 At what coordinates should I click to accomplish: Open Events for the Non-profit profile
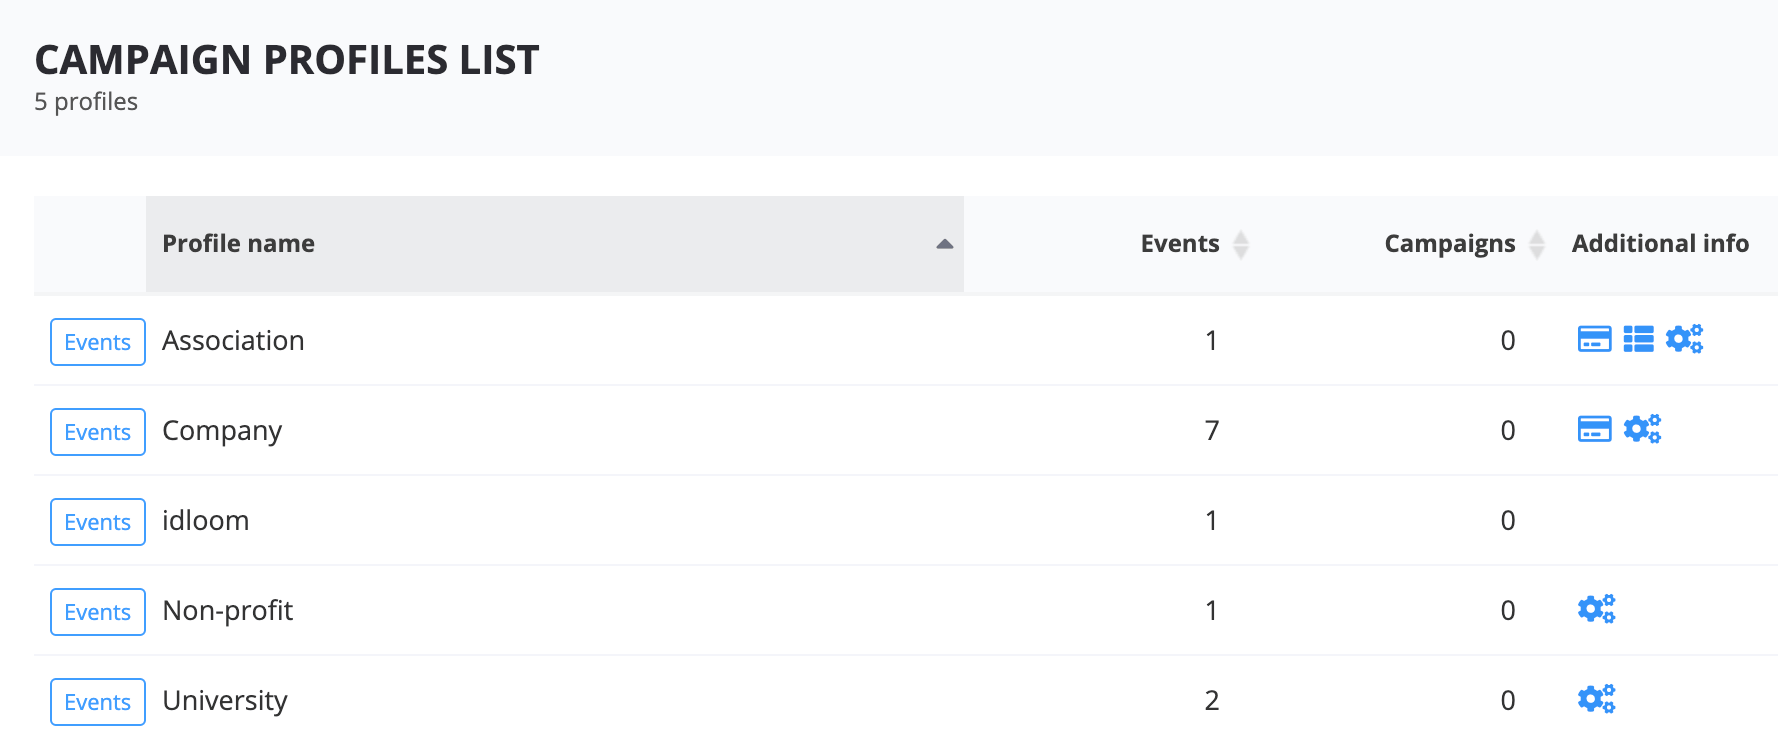[98, 612]
